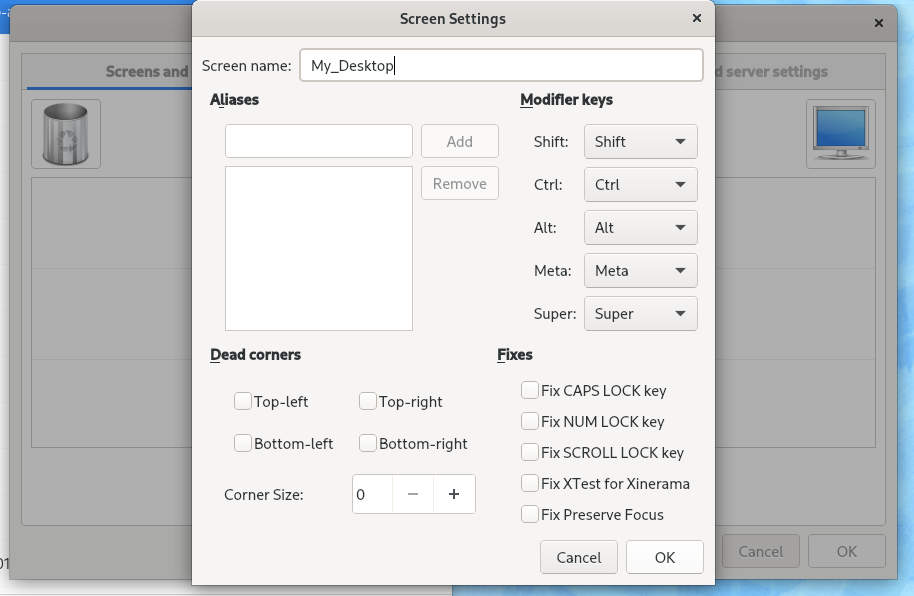This screenshot has width=914, height=596.
Task: Close the Screen Settings dialog
Action: tap(696, 18)
